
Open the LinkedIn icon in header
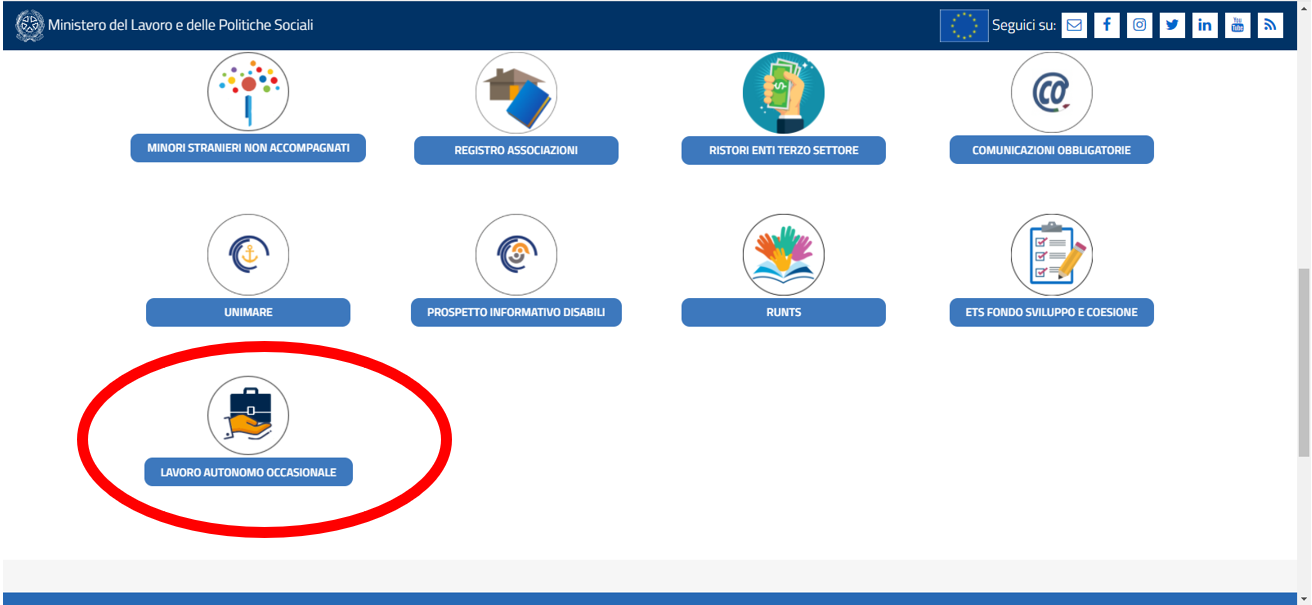tap(1205, 25)
